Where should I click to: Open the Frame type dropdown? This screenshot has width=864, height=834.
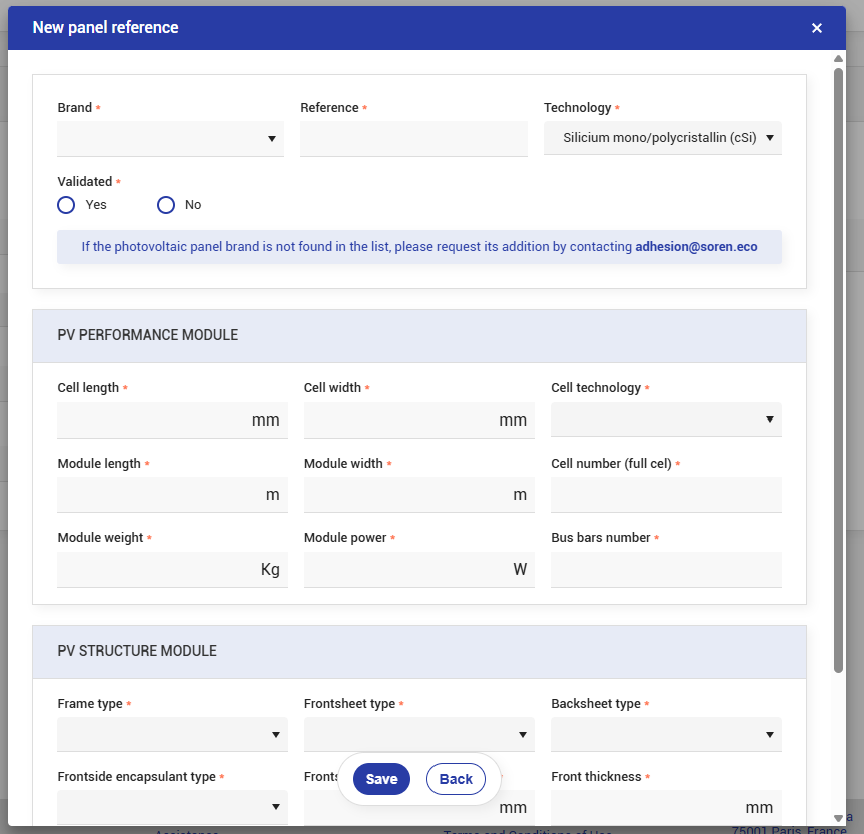(x=172, y=735)
